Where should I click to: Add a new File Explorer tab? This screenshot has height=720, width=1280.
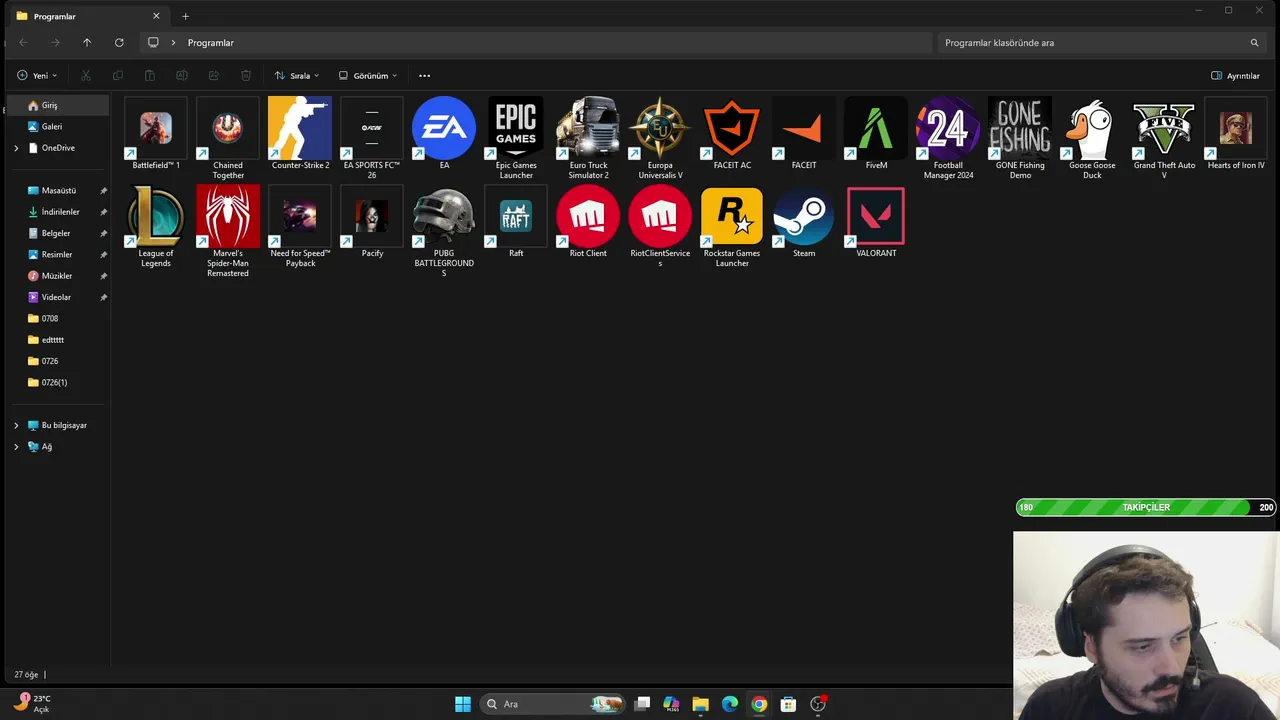pos(185,17)
